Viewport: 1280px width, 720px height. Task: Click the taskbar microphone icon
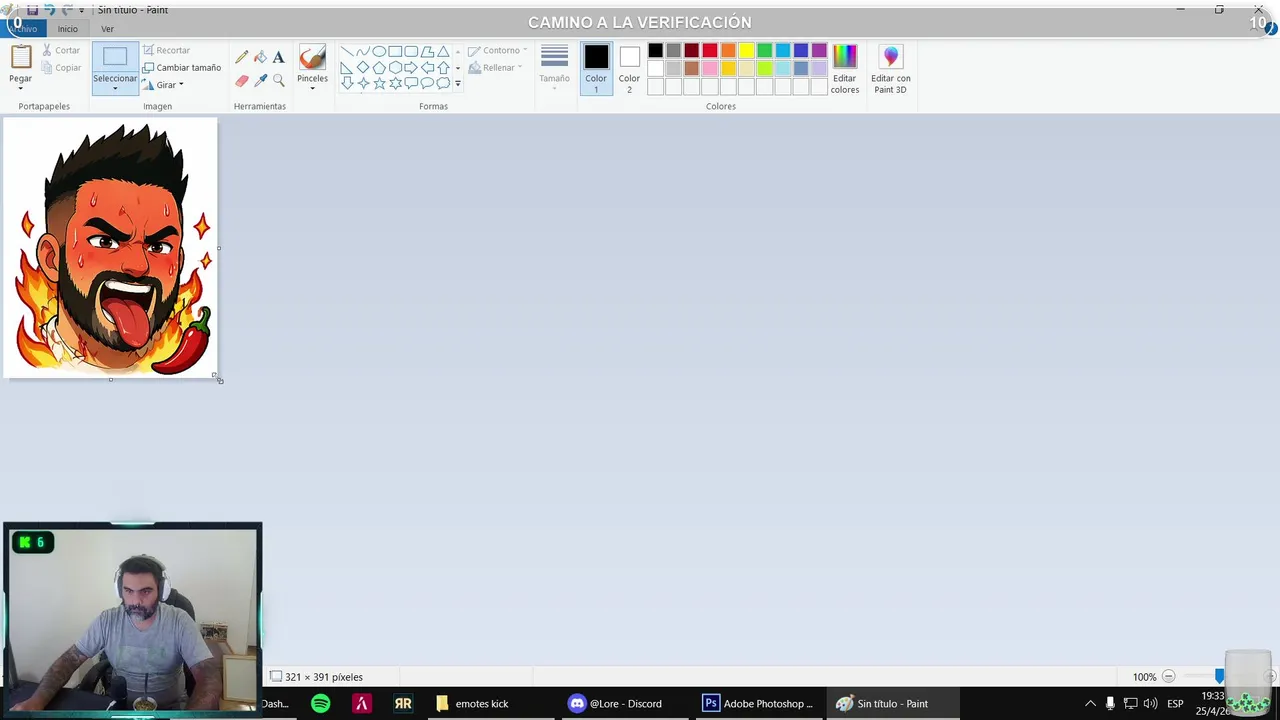click(x=1110, y=703)
